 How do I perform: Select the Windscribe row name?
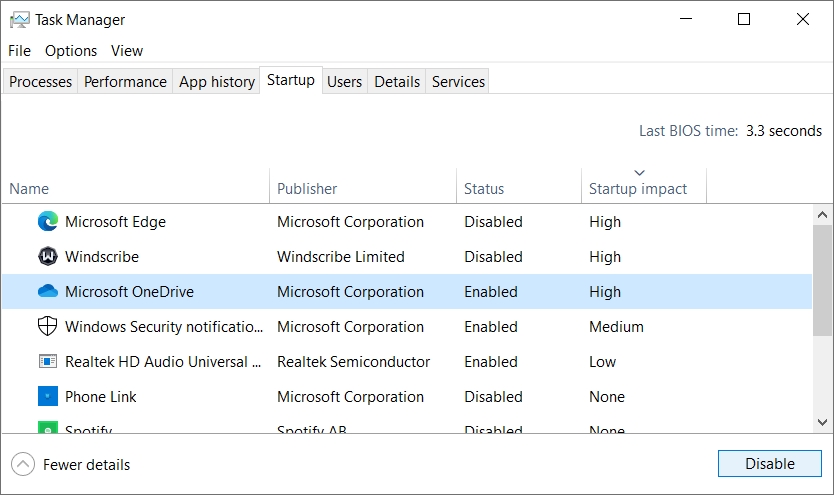pyautogui.click(x=102, y=257)
